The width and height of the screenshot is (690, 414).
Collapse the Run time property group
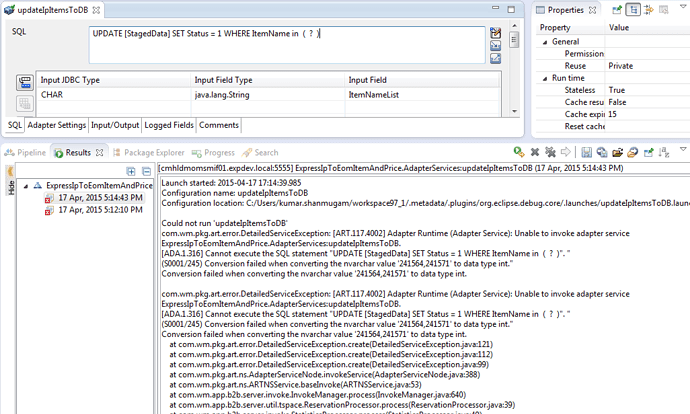click(x=545, y=78)
